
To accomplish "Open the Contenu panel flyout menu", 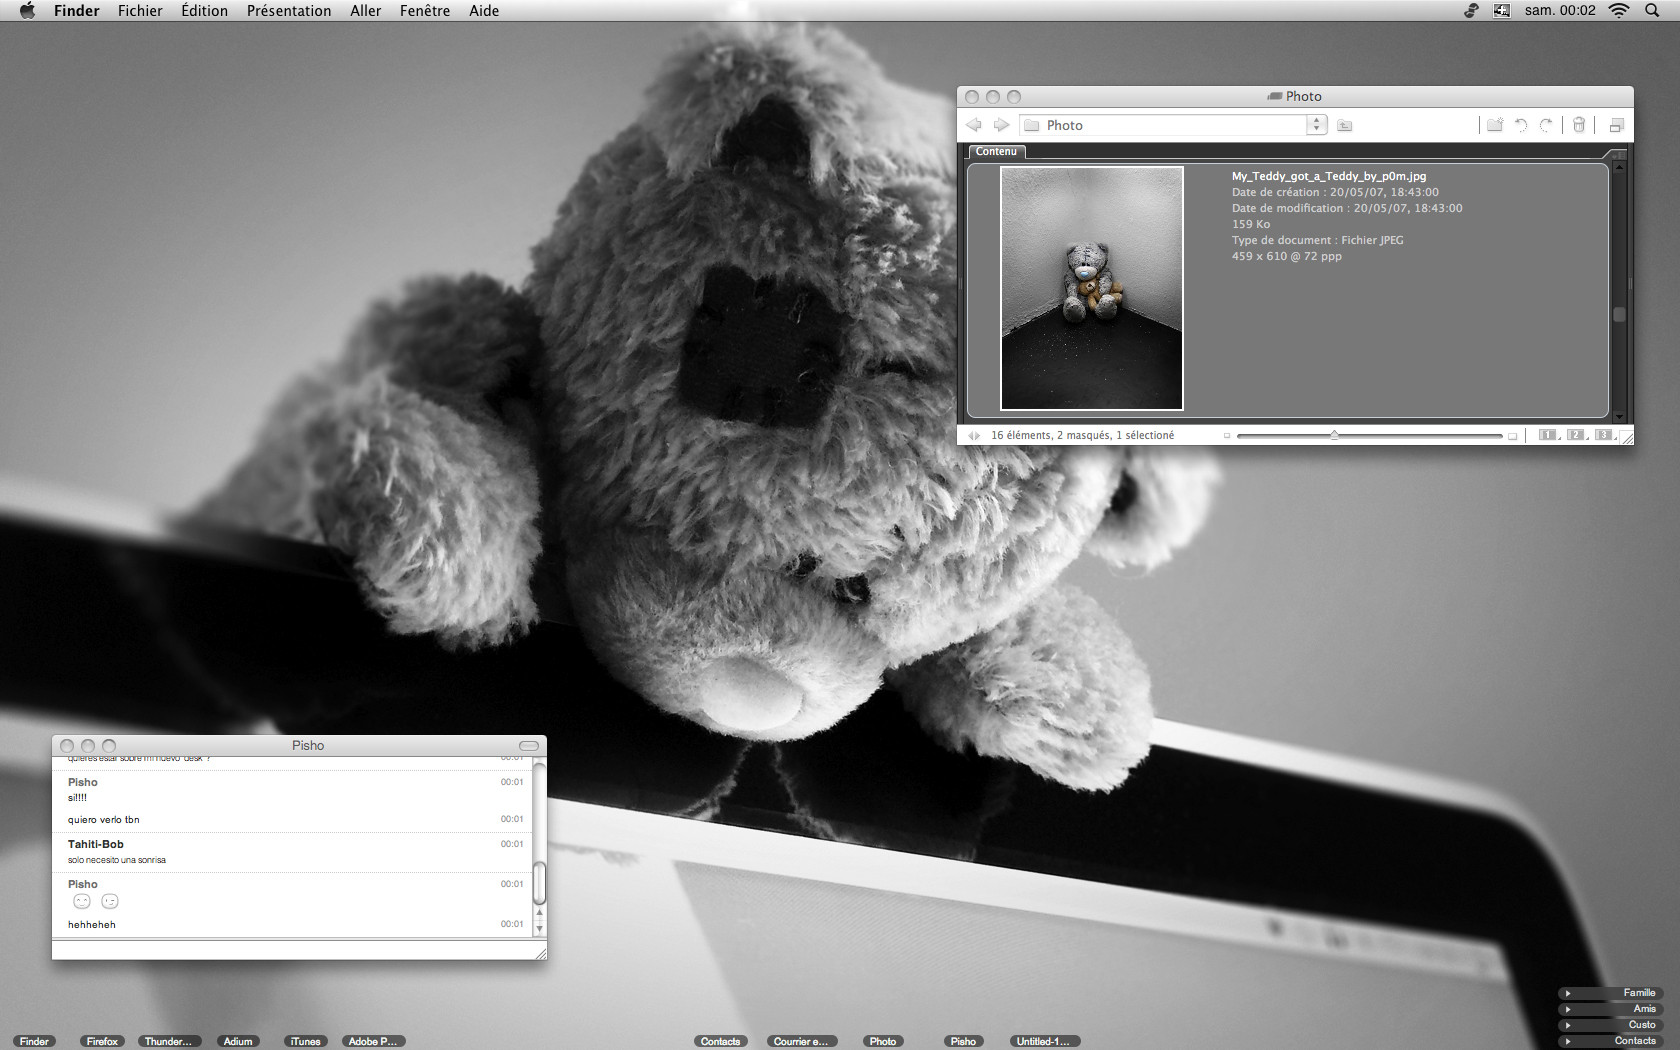I will (x=1620, y=155).
